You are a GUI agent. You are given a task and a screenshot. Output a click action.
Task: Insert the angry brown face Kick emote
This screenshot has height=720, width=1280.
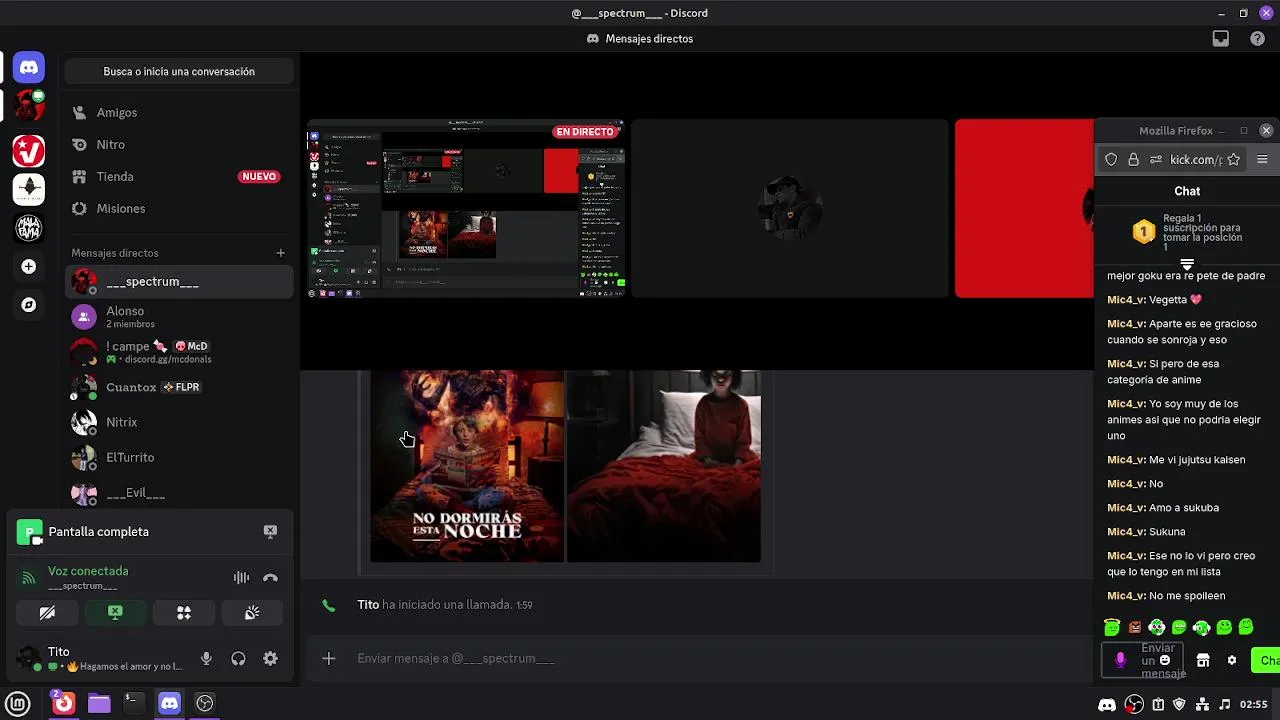pos(1135,628)
